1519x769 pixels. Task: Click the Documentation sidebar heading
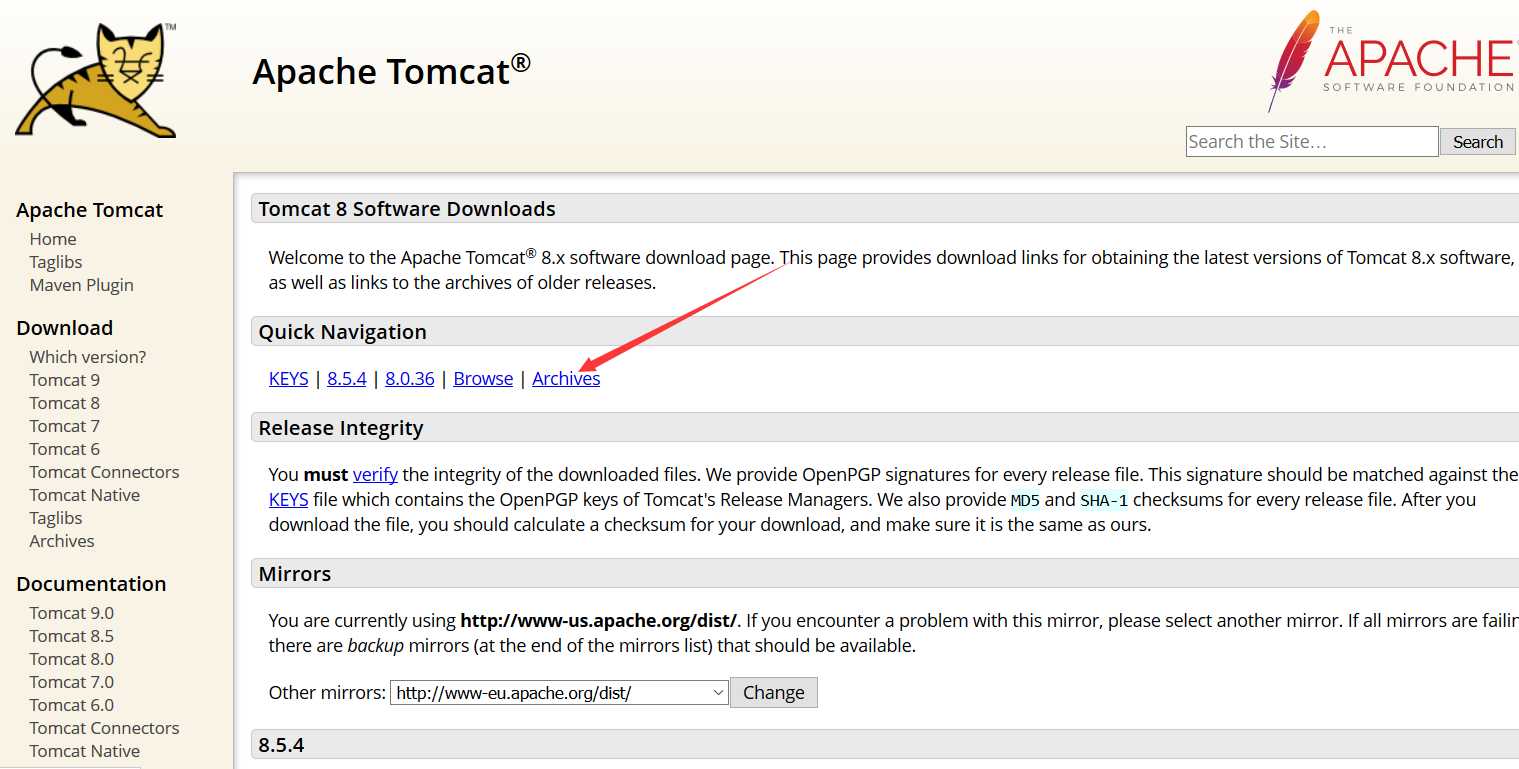pyautogui.click(x=91, y=584)
